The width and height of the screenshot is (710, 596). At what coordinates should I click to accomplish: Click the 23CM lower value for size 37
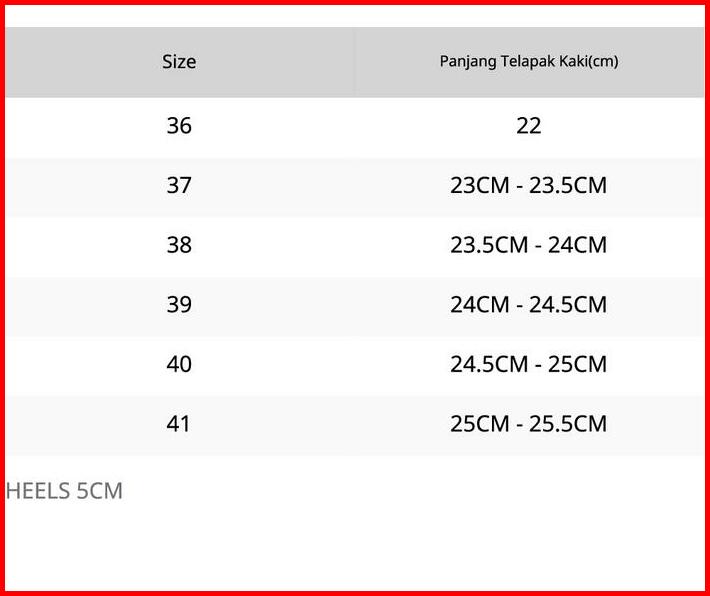[x=480, y=186]
